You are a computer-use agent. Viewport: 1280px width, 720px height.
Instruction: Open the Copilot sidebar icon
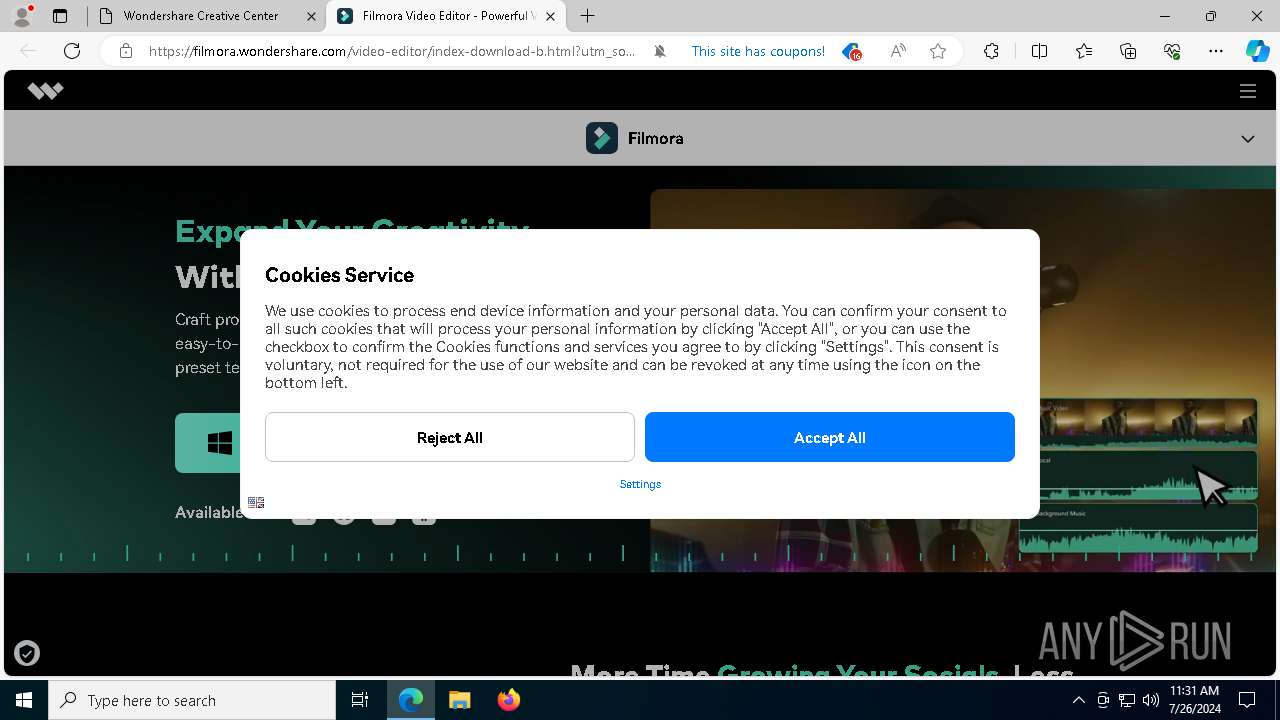(1257, 51)
